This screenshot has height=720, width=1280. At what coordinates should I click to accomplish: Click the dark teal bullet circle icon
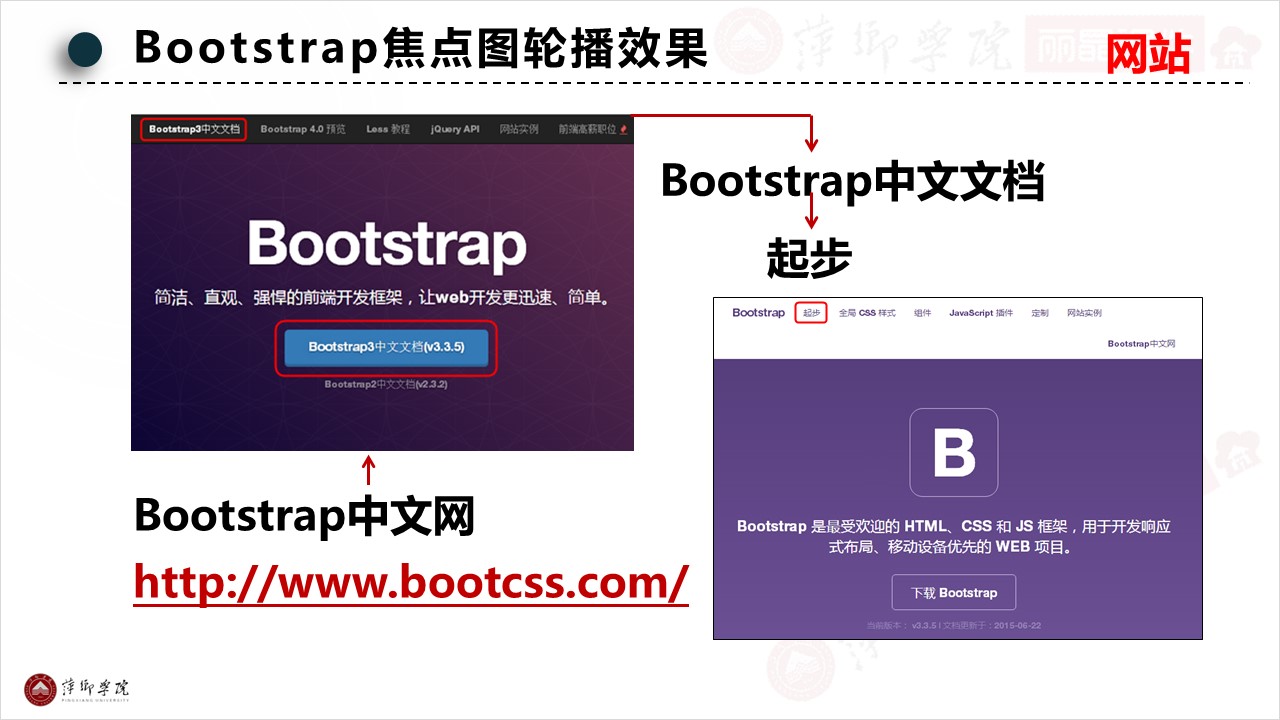pyautogui.click(x=85, y=49)
